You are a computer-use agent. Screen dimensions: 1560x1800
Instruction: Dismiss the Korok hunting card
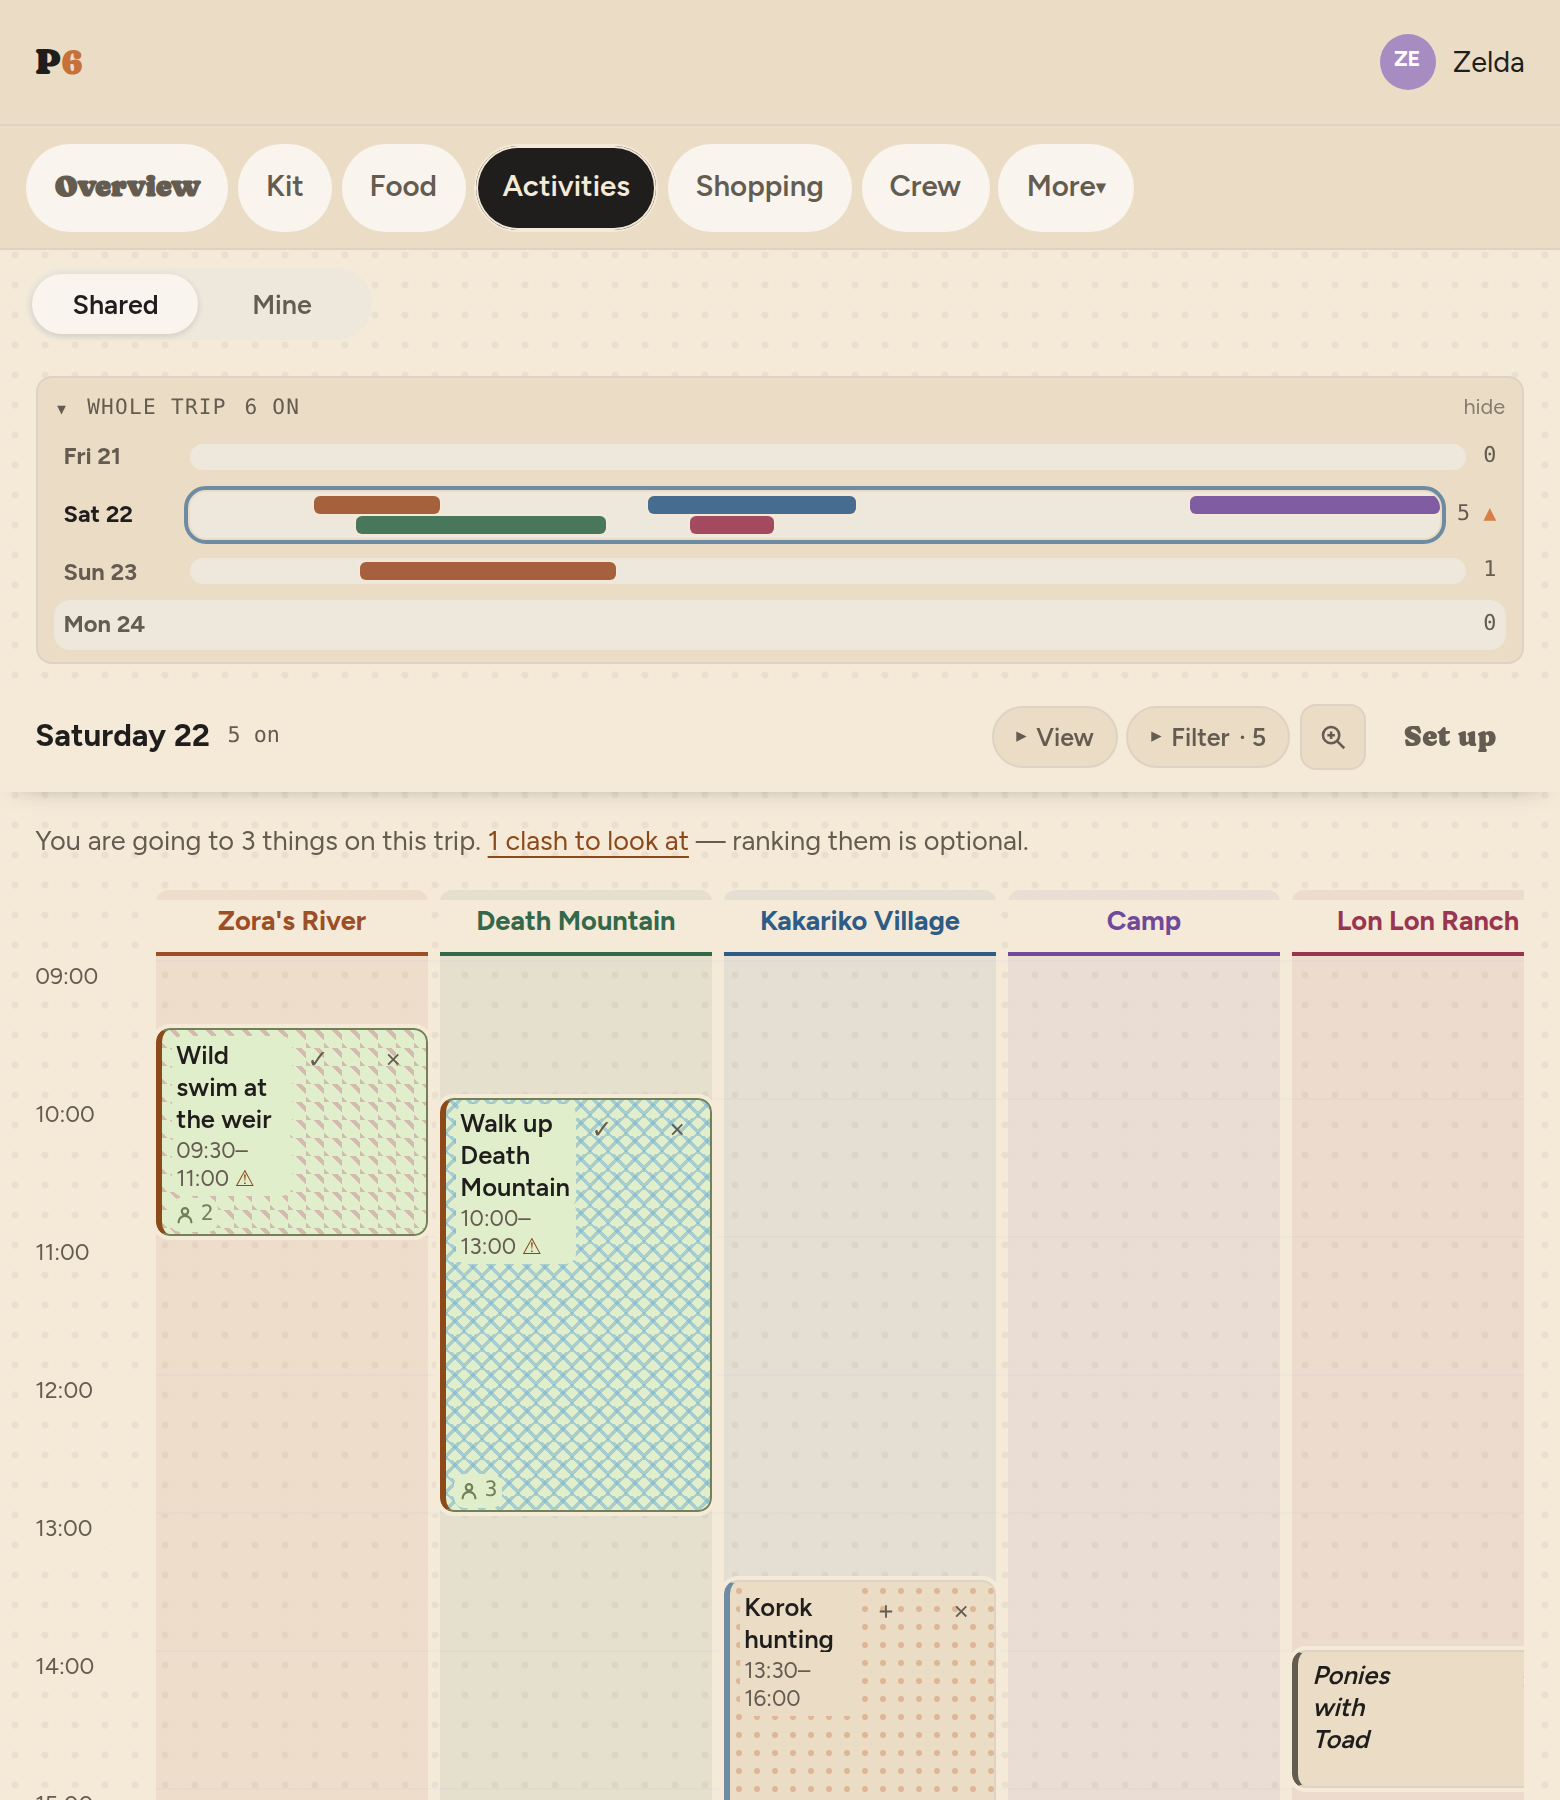961,1611
